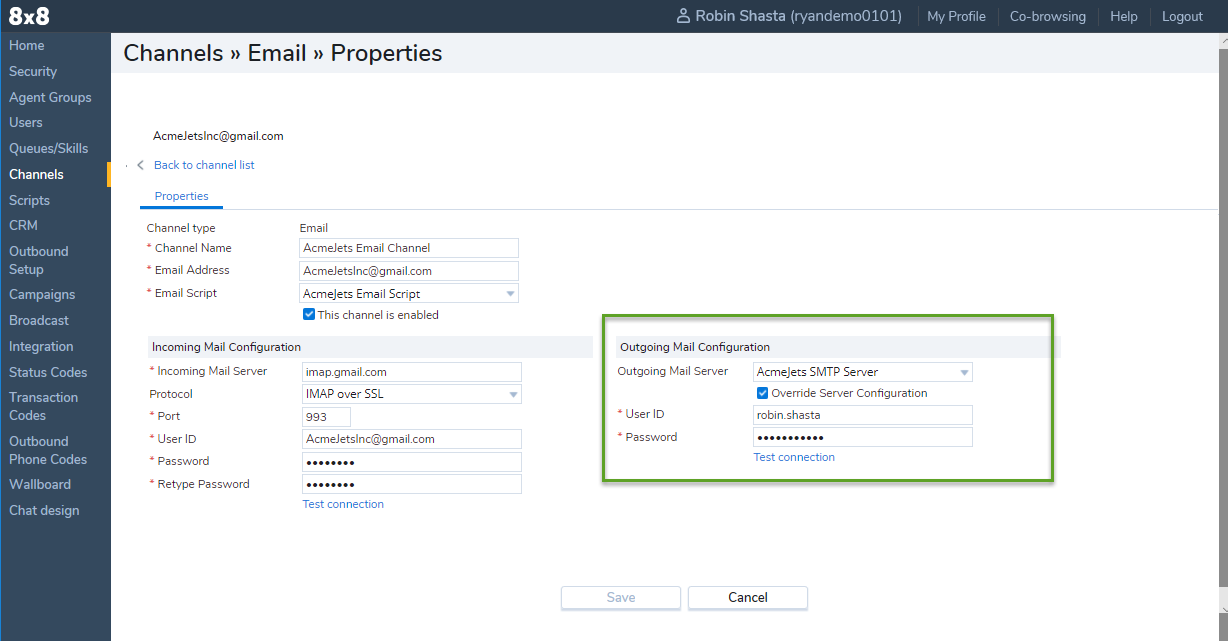Click Logout in the top bar

pyautogui.click(x=1182, y=17)
